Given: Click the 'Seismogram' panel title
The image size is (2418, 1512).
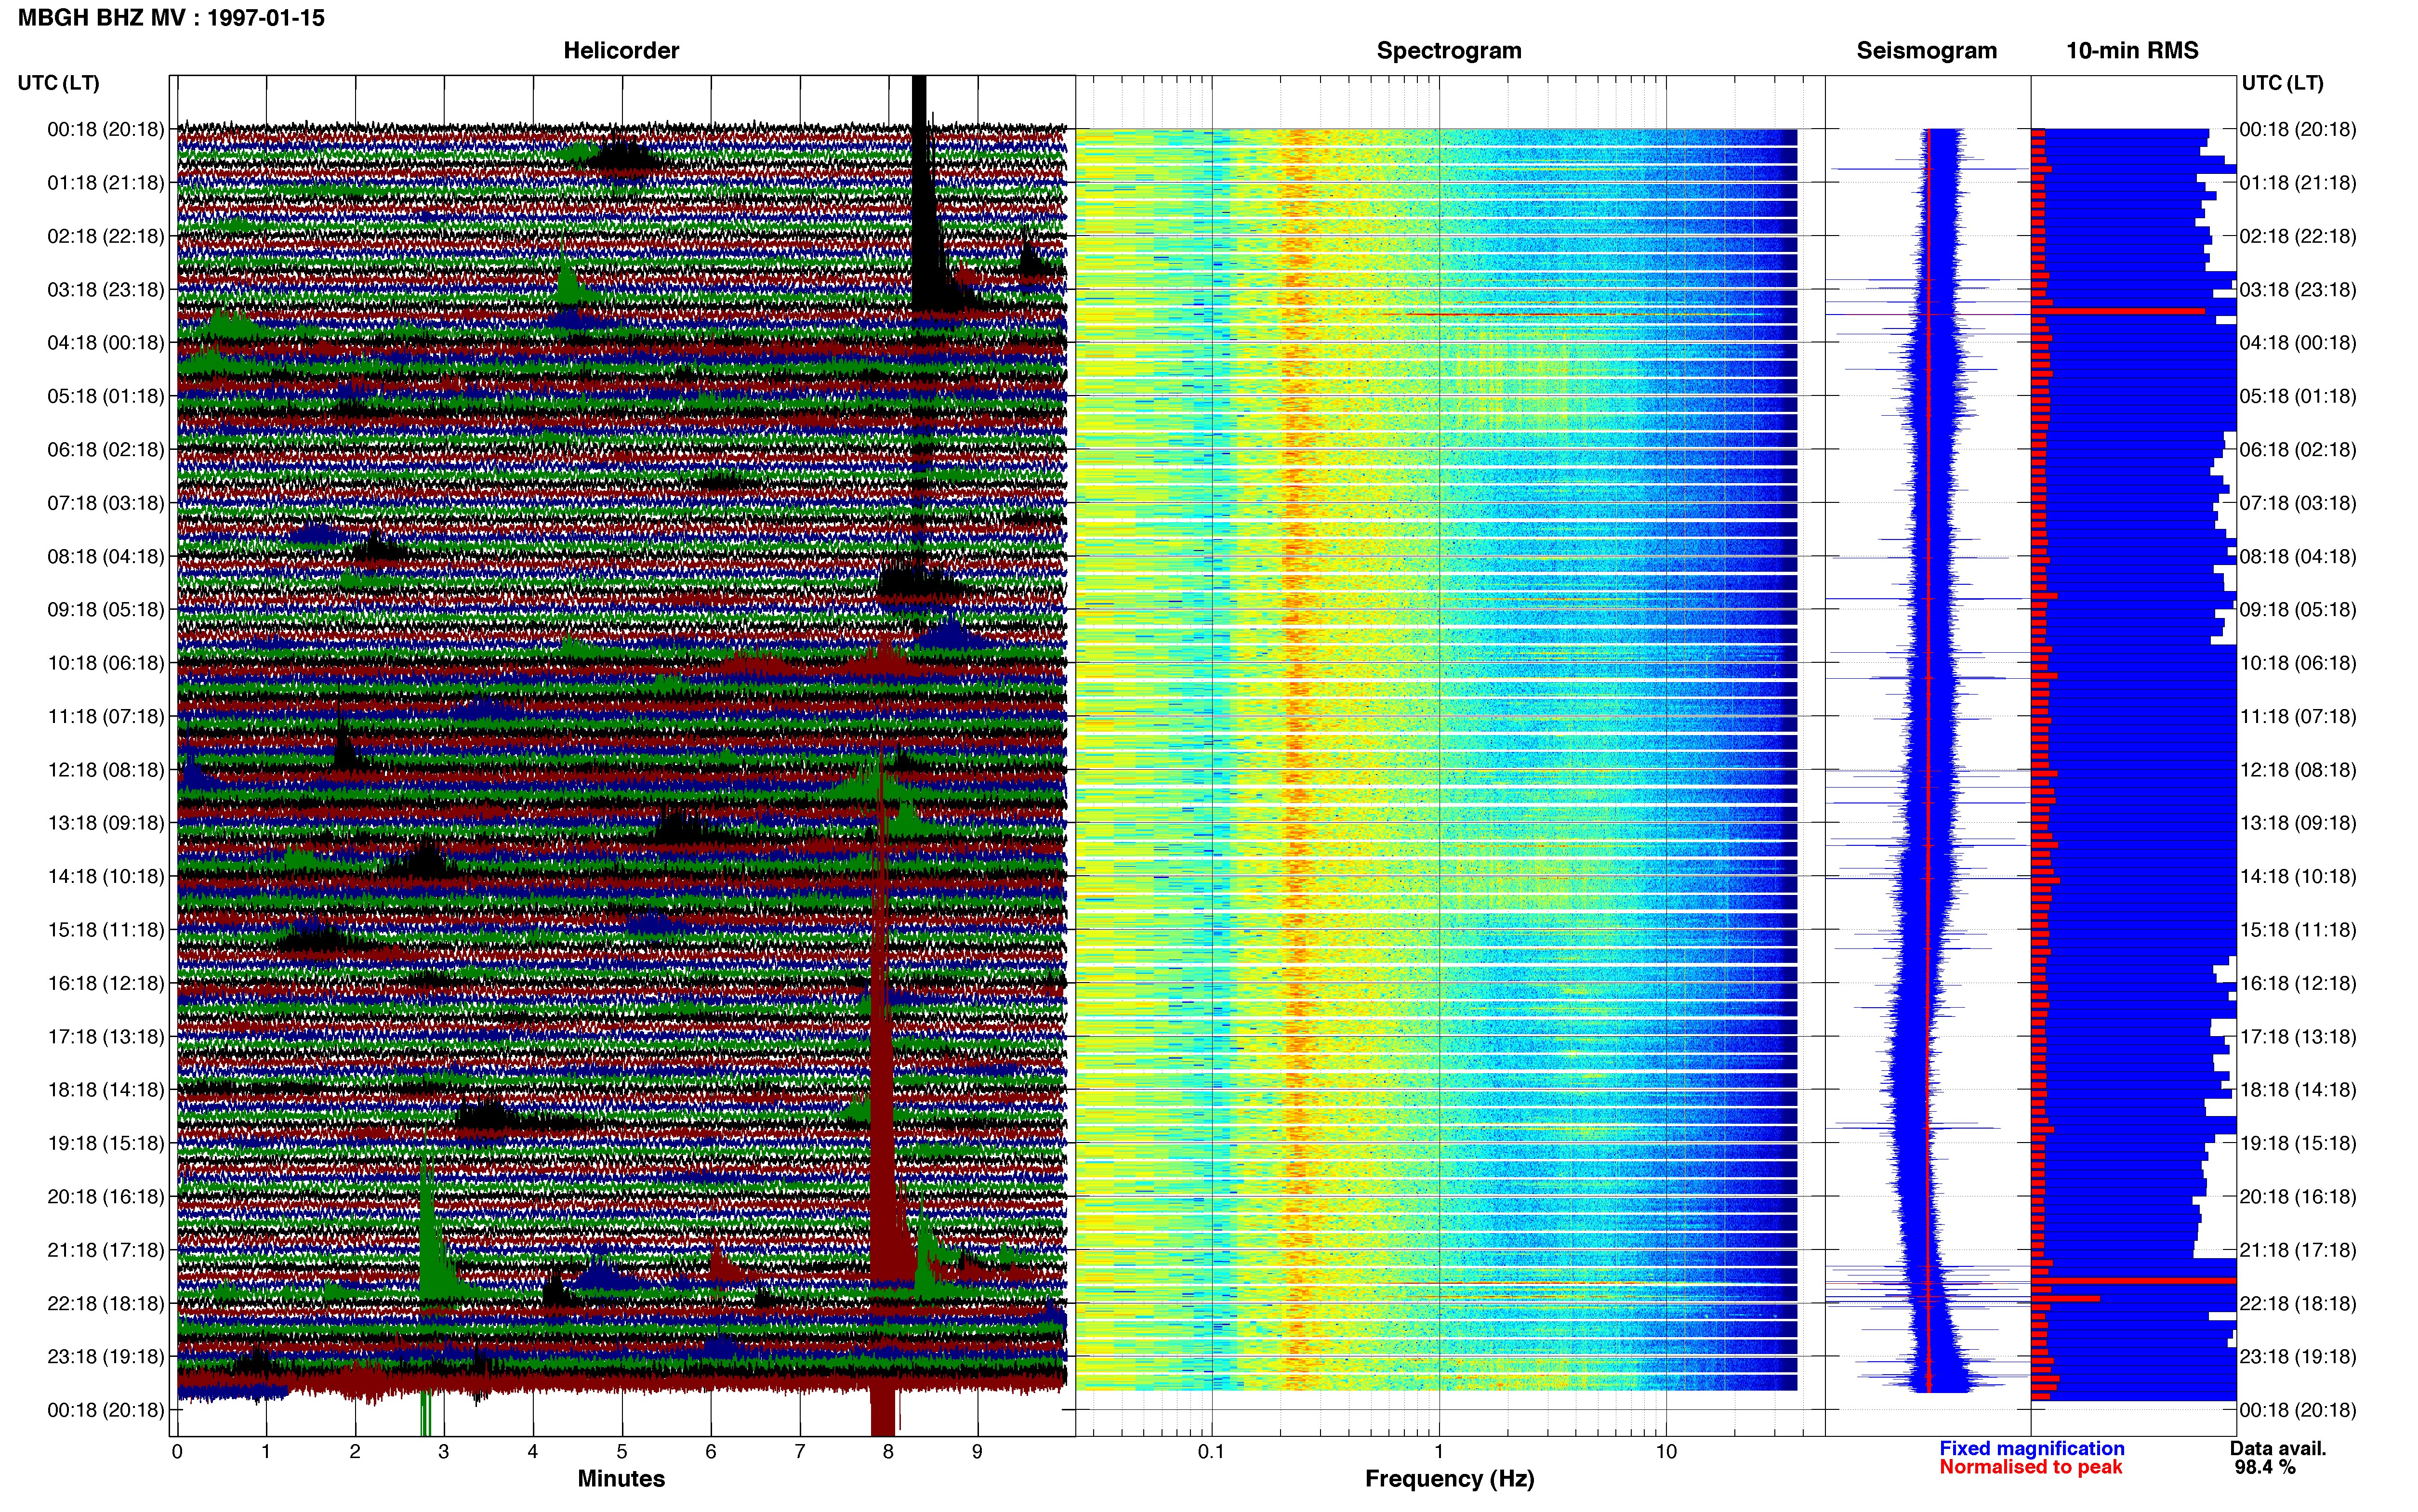Looking at the screenshot, I should click(x=1926, y=50).
